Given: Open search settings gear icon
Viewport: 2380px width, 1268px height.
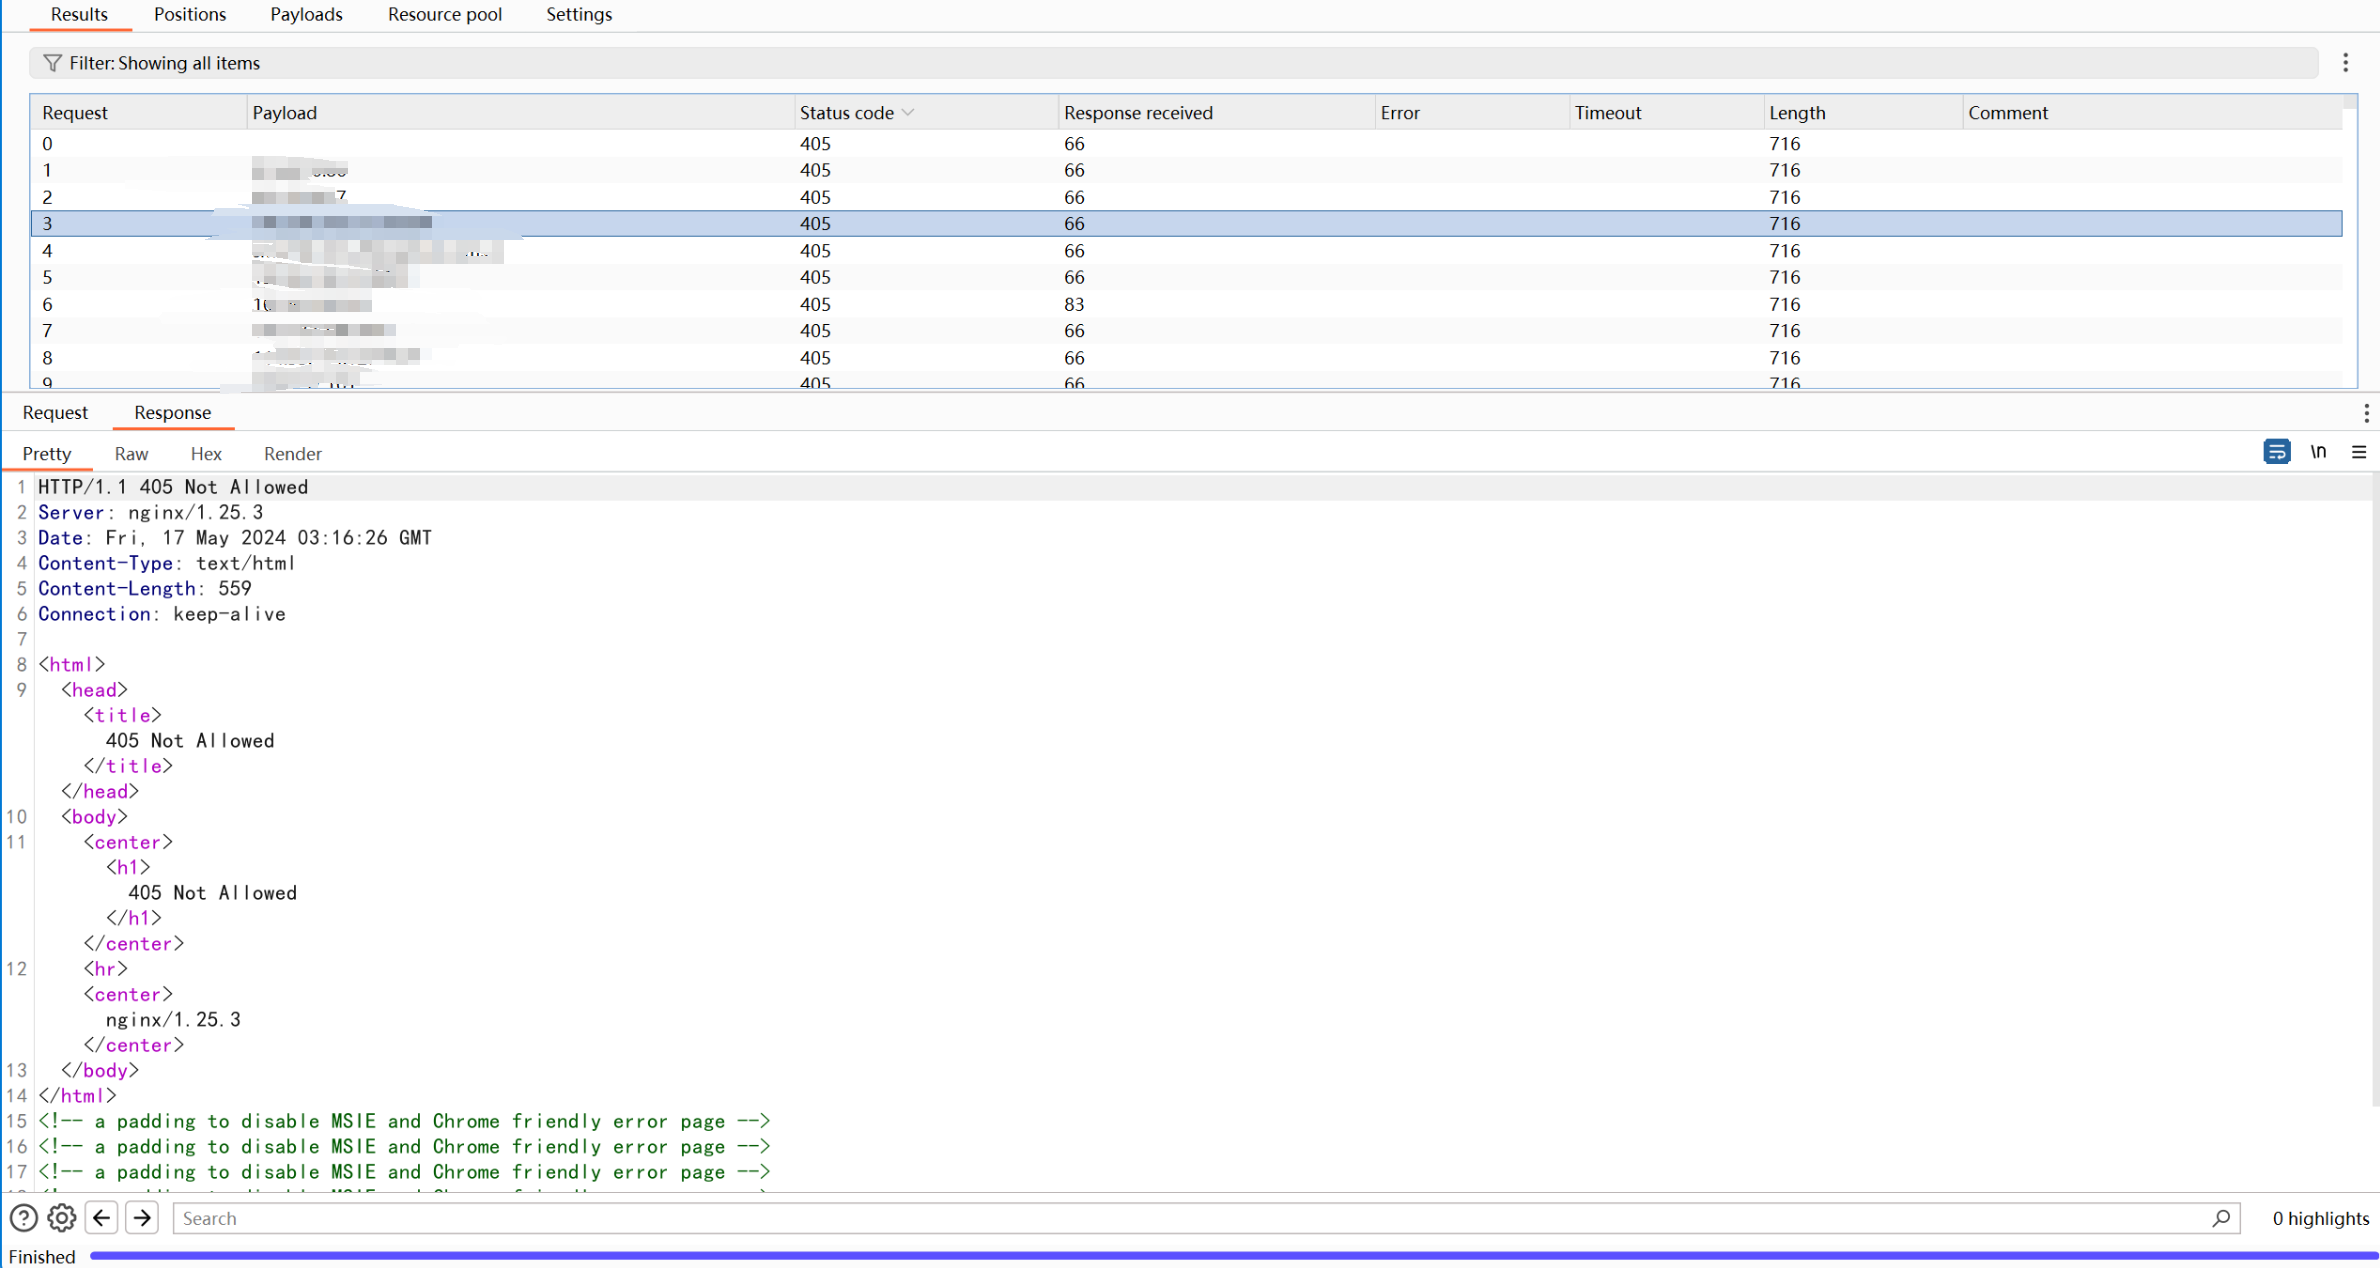Looking at the screenshot, I should 62,1218.
